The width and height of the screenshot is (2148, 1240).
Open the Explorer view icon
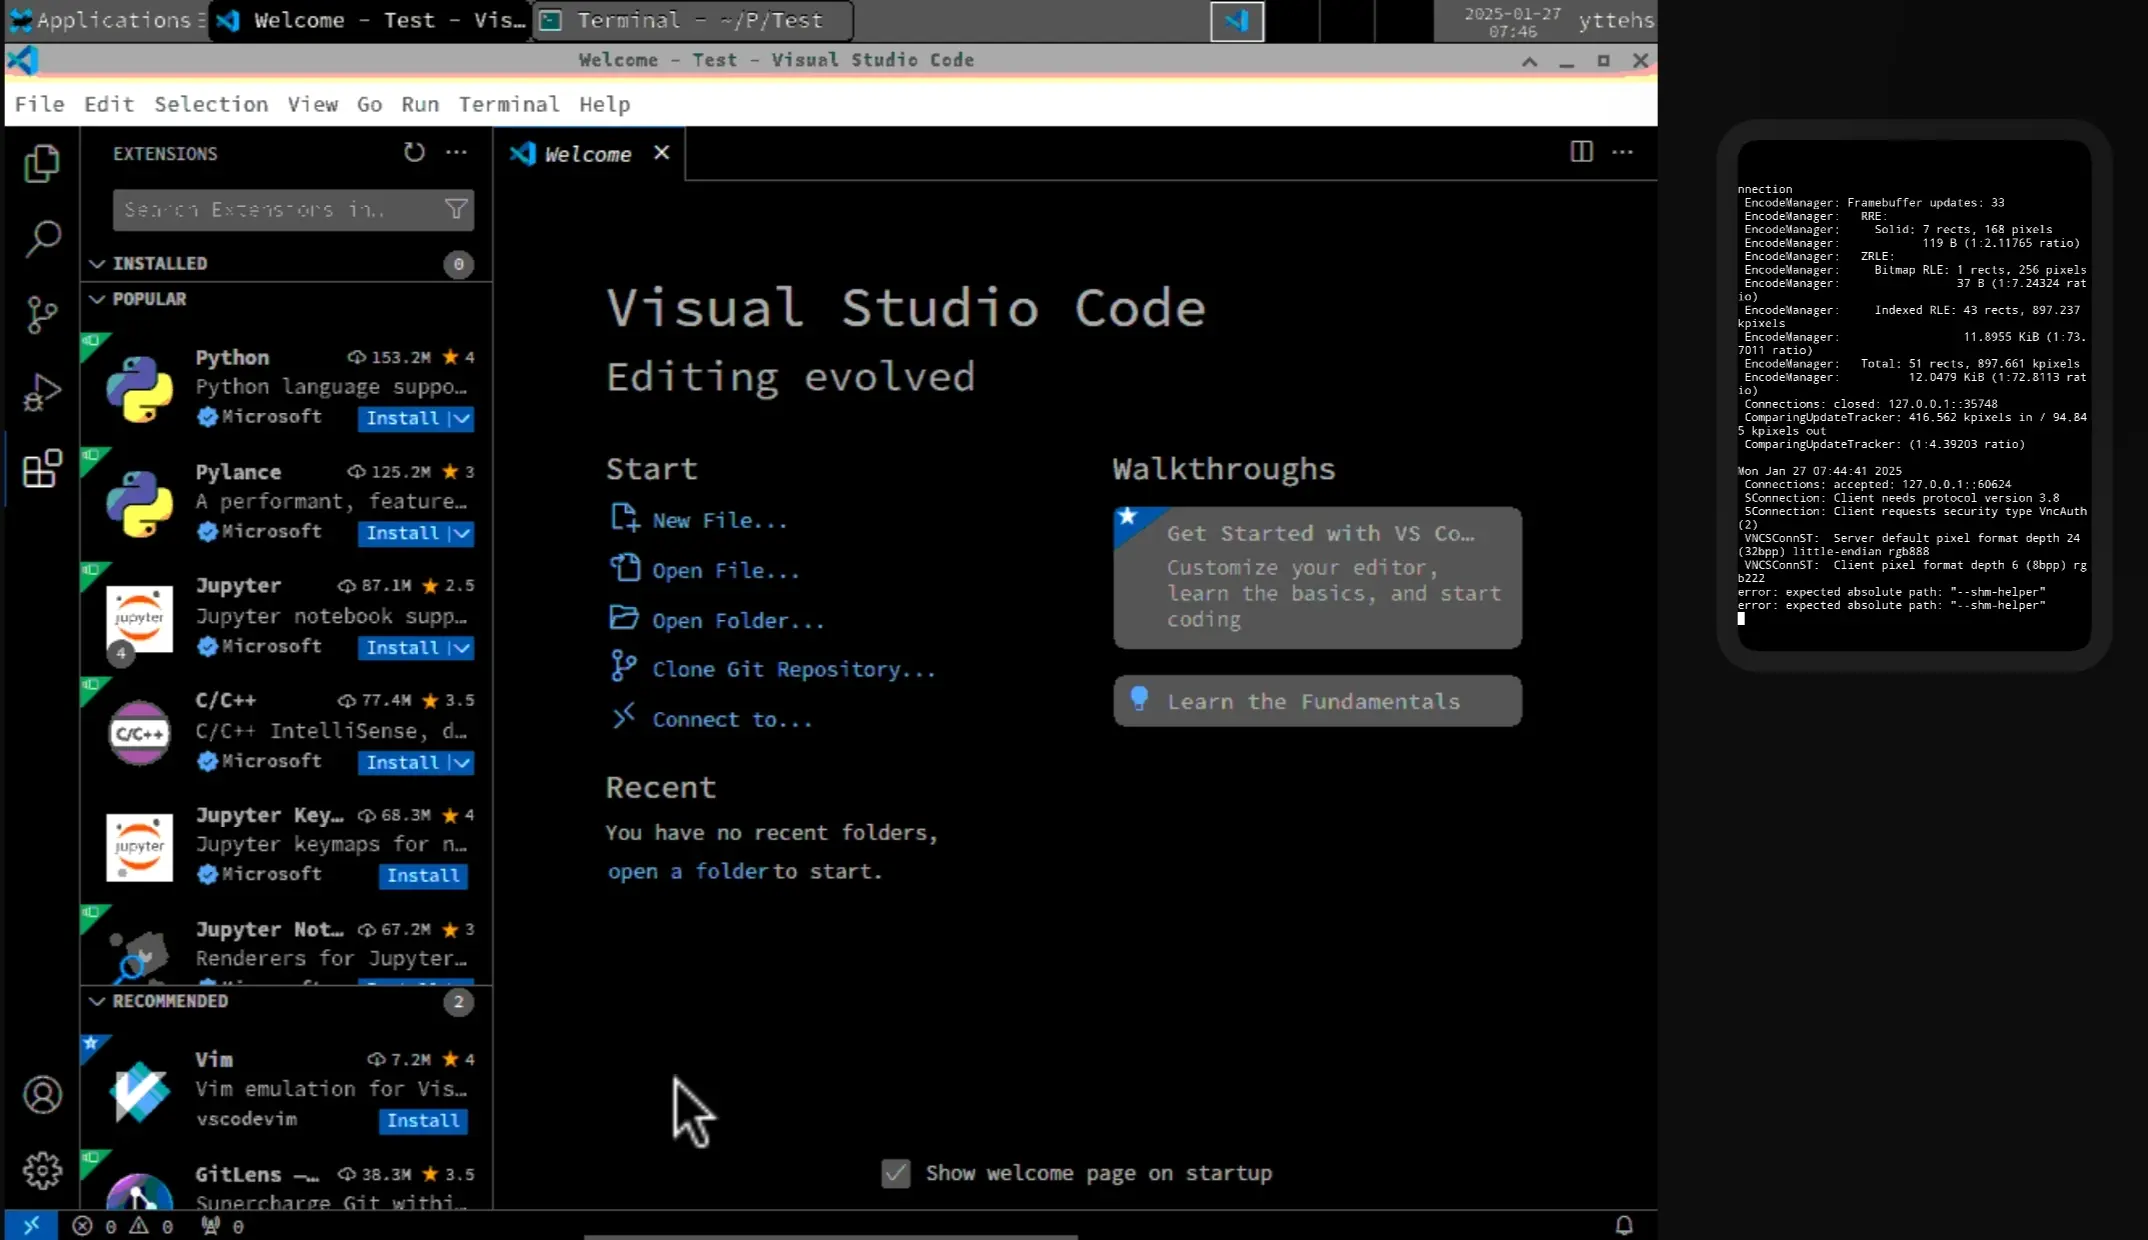point(42,163)
